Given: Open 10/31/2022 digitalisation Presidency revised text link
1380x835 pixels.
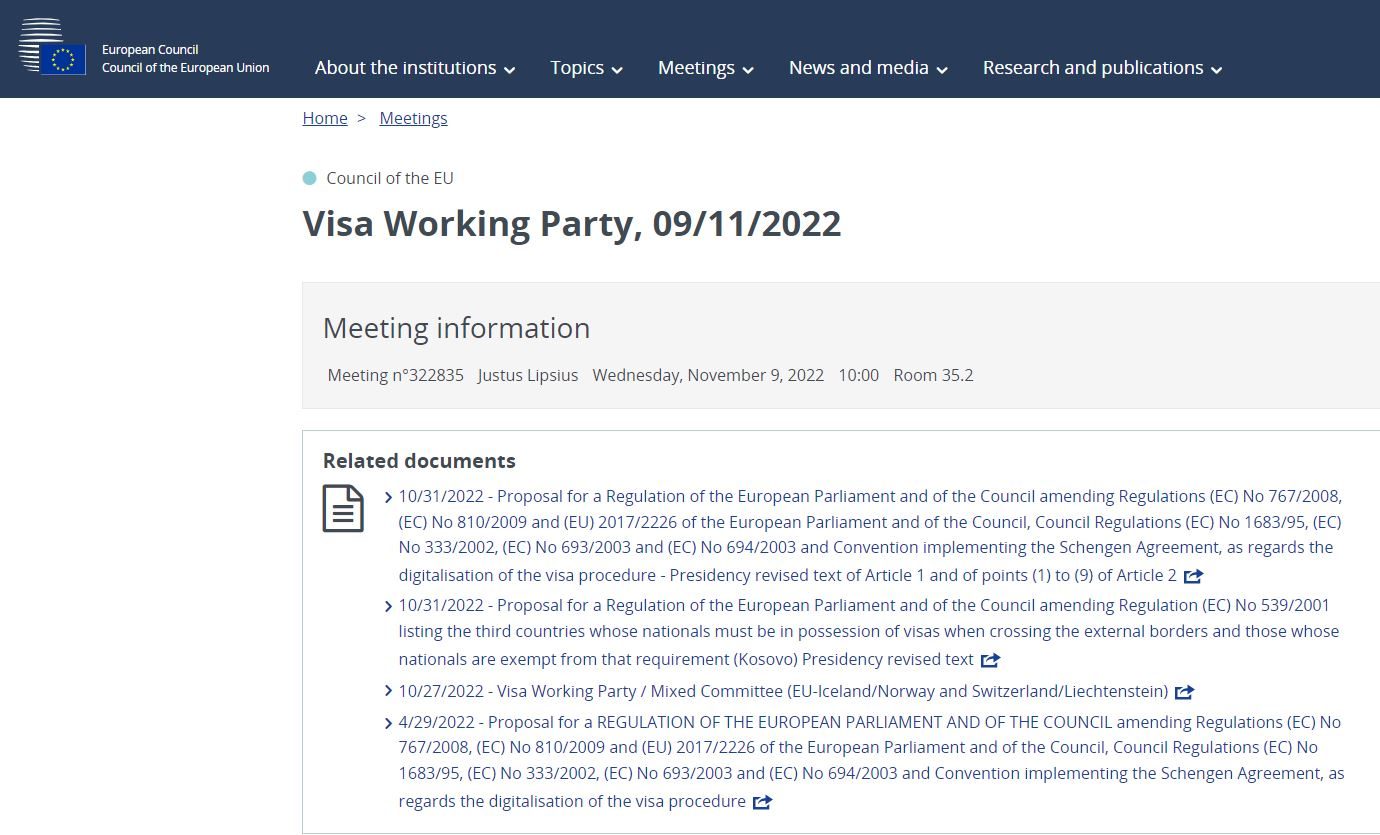Looking at the screenshot, I should (x=870, y=535).
